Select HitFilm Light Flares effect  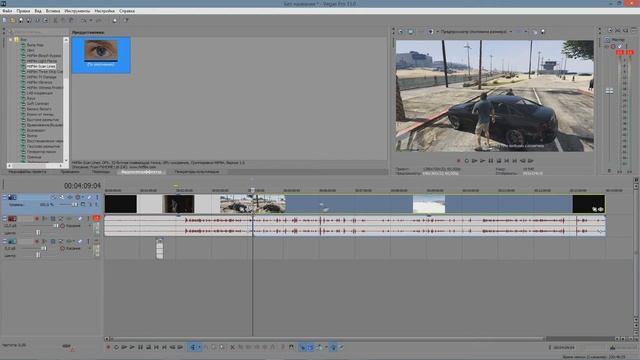click(x=42, y=61)
